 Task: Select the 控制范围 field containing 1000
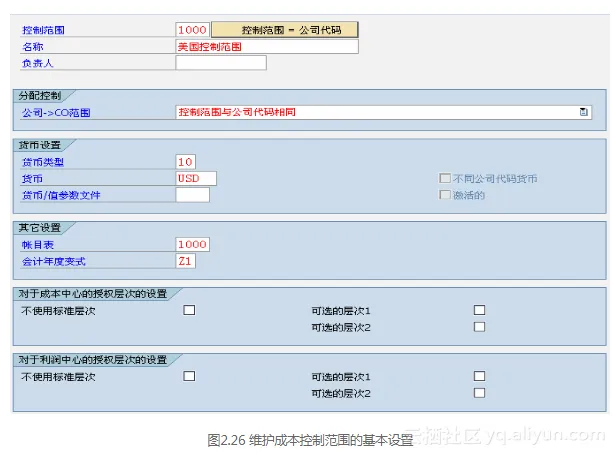192,30
